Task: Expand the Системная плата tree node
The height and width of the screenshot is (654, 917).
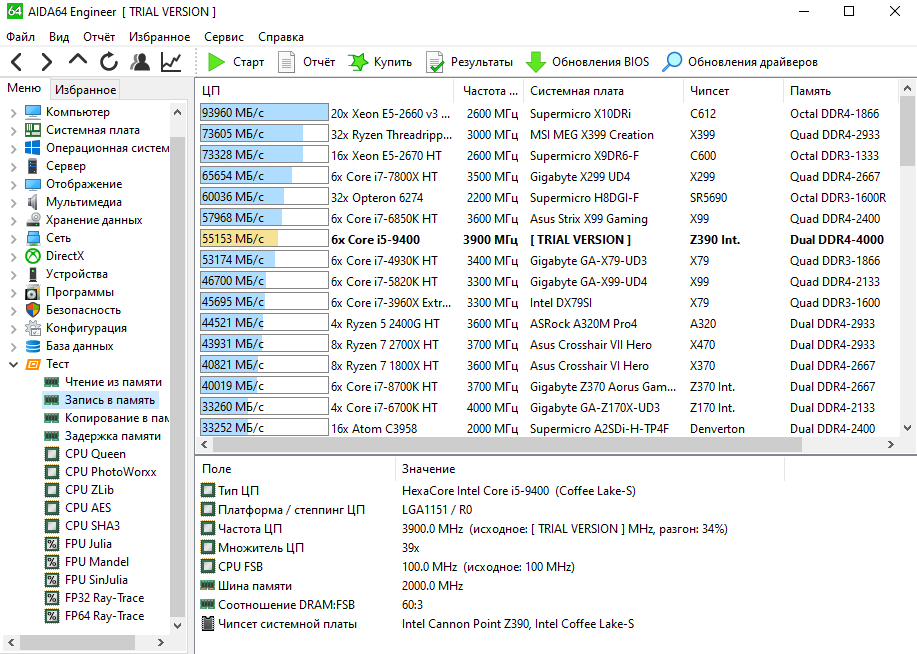Action: coord(13,130)
